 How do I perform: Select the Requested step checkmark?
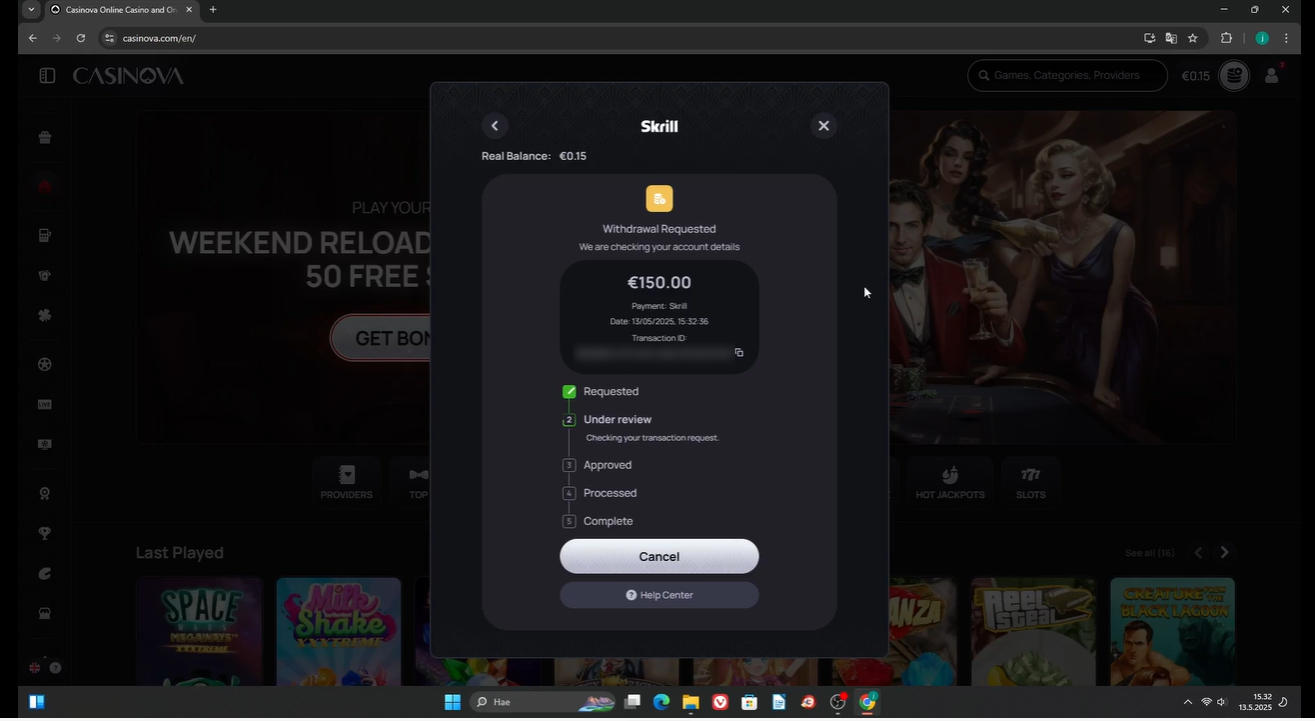[x=569, y=392]
